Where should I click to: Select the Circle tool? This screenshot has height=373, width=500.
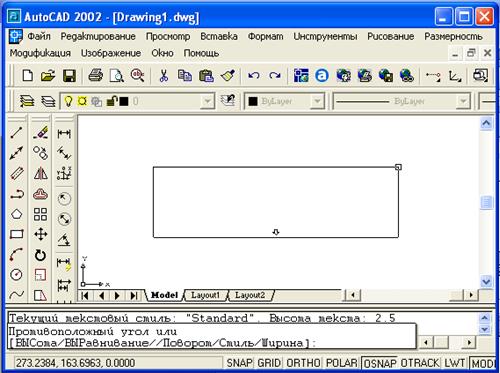(16, 275)
